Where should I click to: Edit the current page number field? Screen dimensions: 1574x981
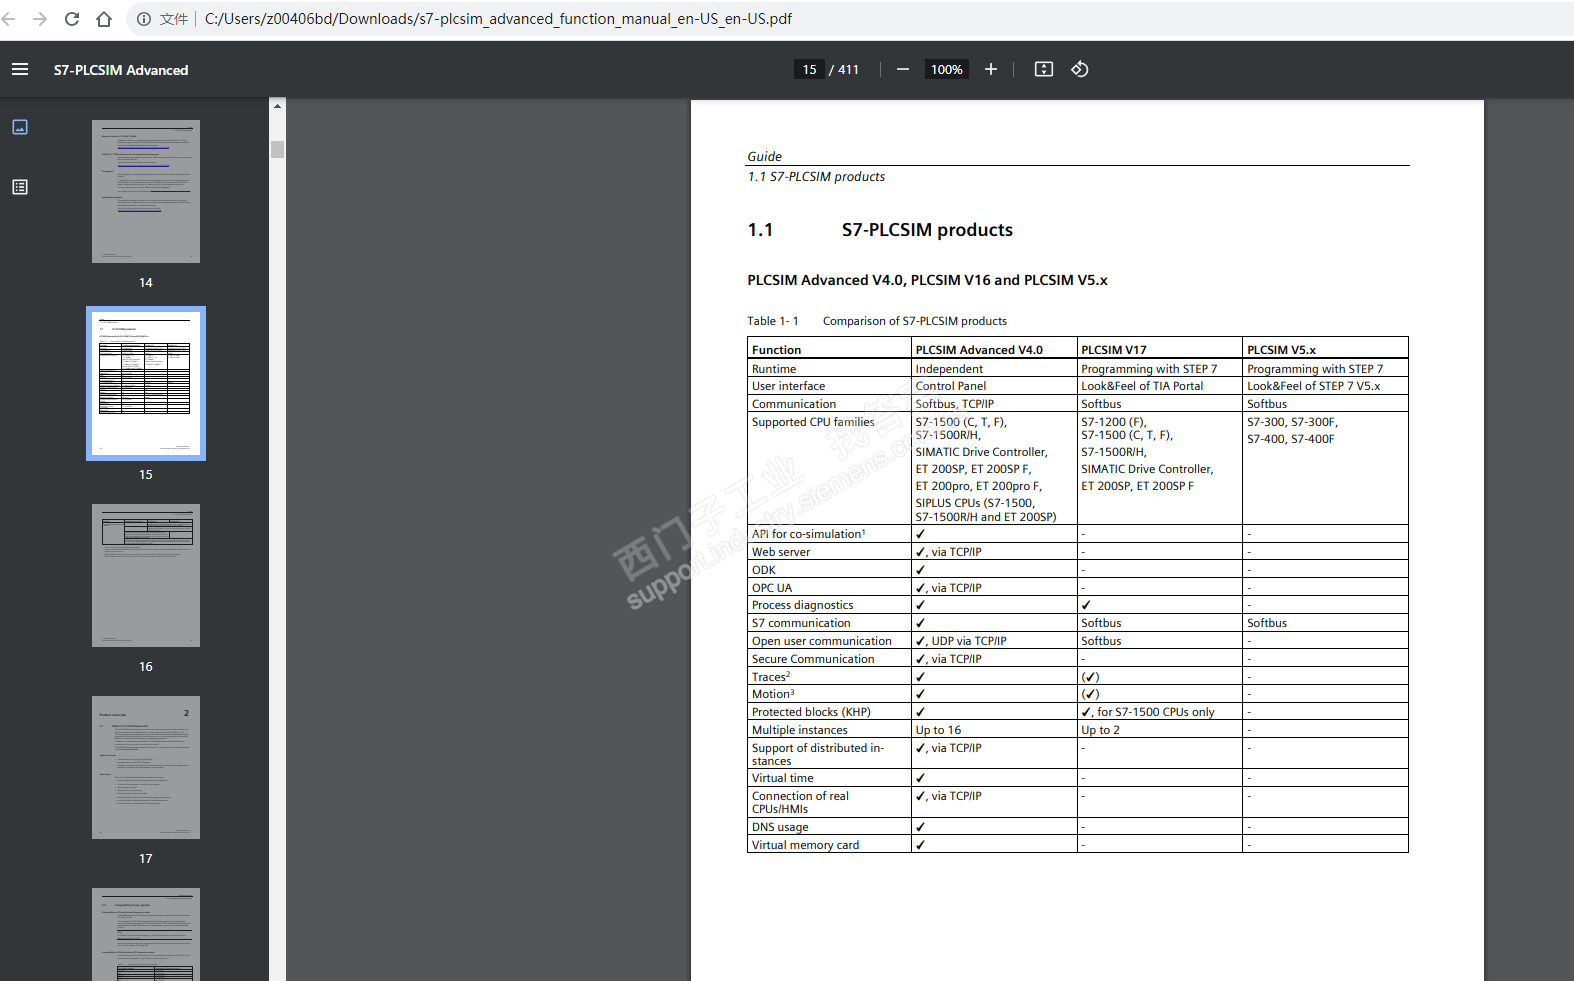tap(809, 69)
